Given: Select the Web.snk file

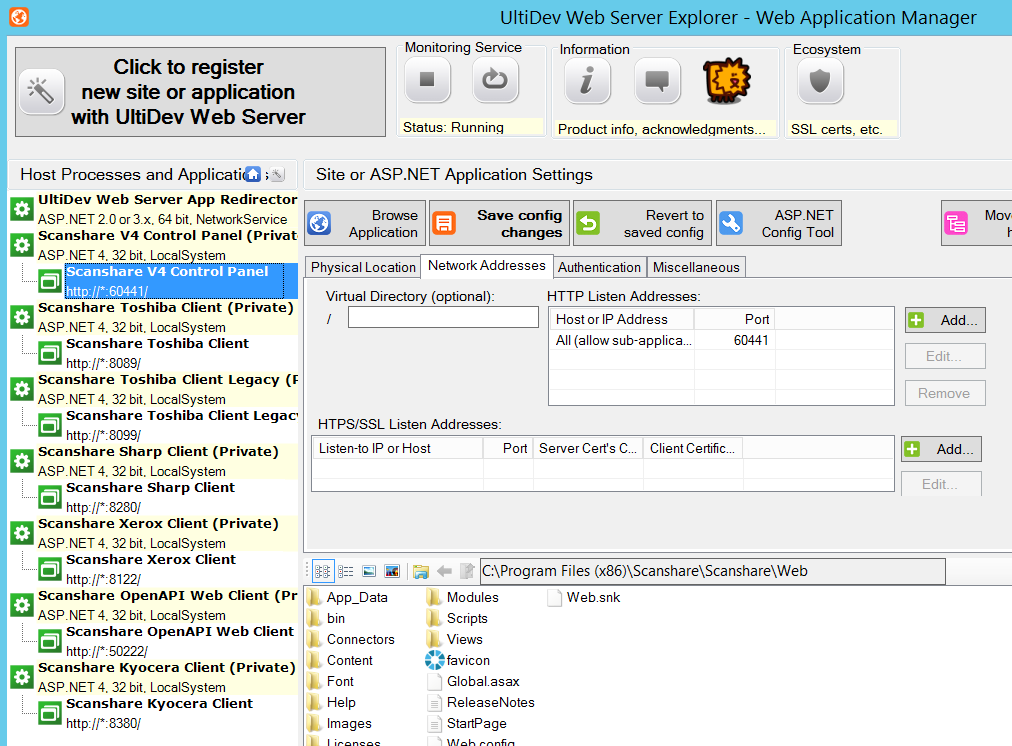Looking at the screenshot, I should pyautogui.click(x=584, y=598).
